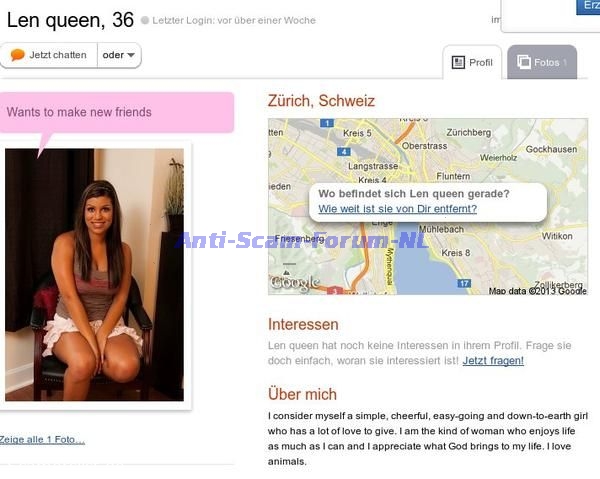
Task: Click the route 17 marker on map
Action: tap(464, 283)
